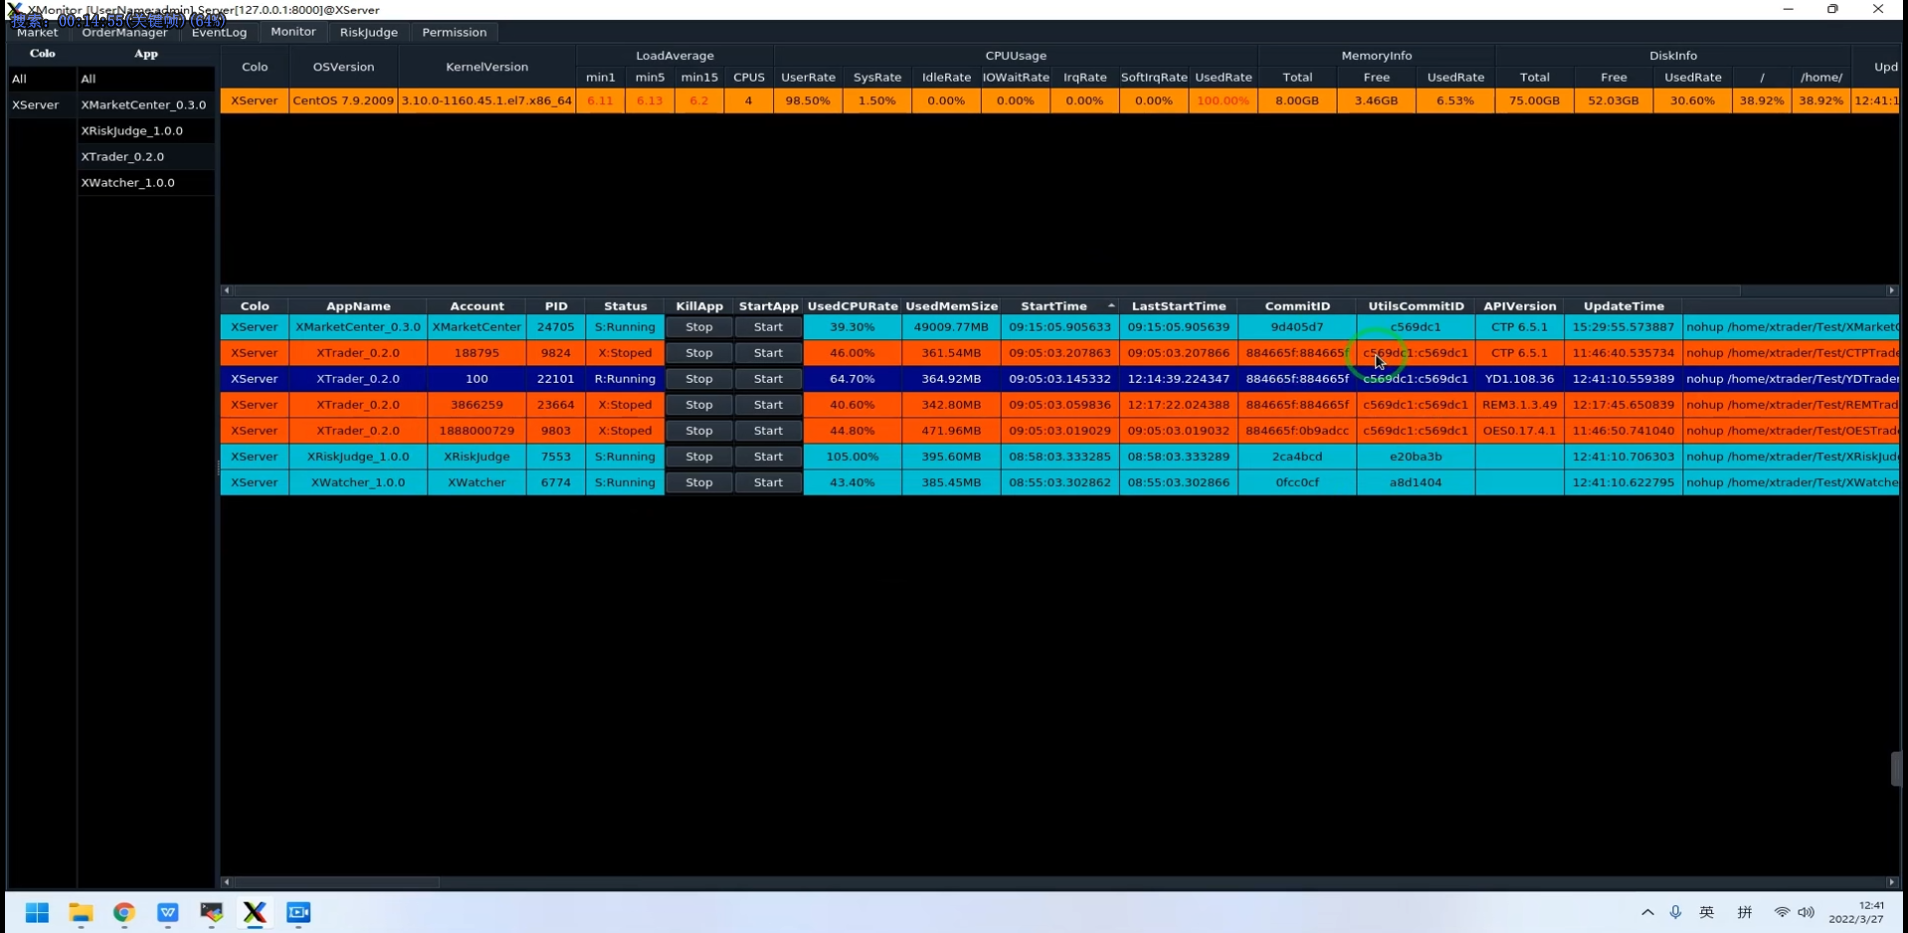Toggle the 英 input language indicator
This screenshot has height=933, width=1908.
pos(1707,912)
